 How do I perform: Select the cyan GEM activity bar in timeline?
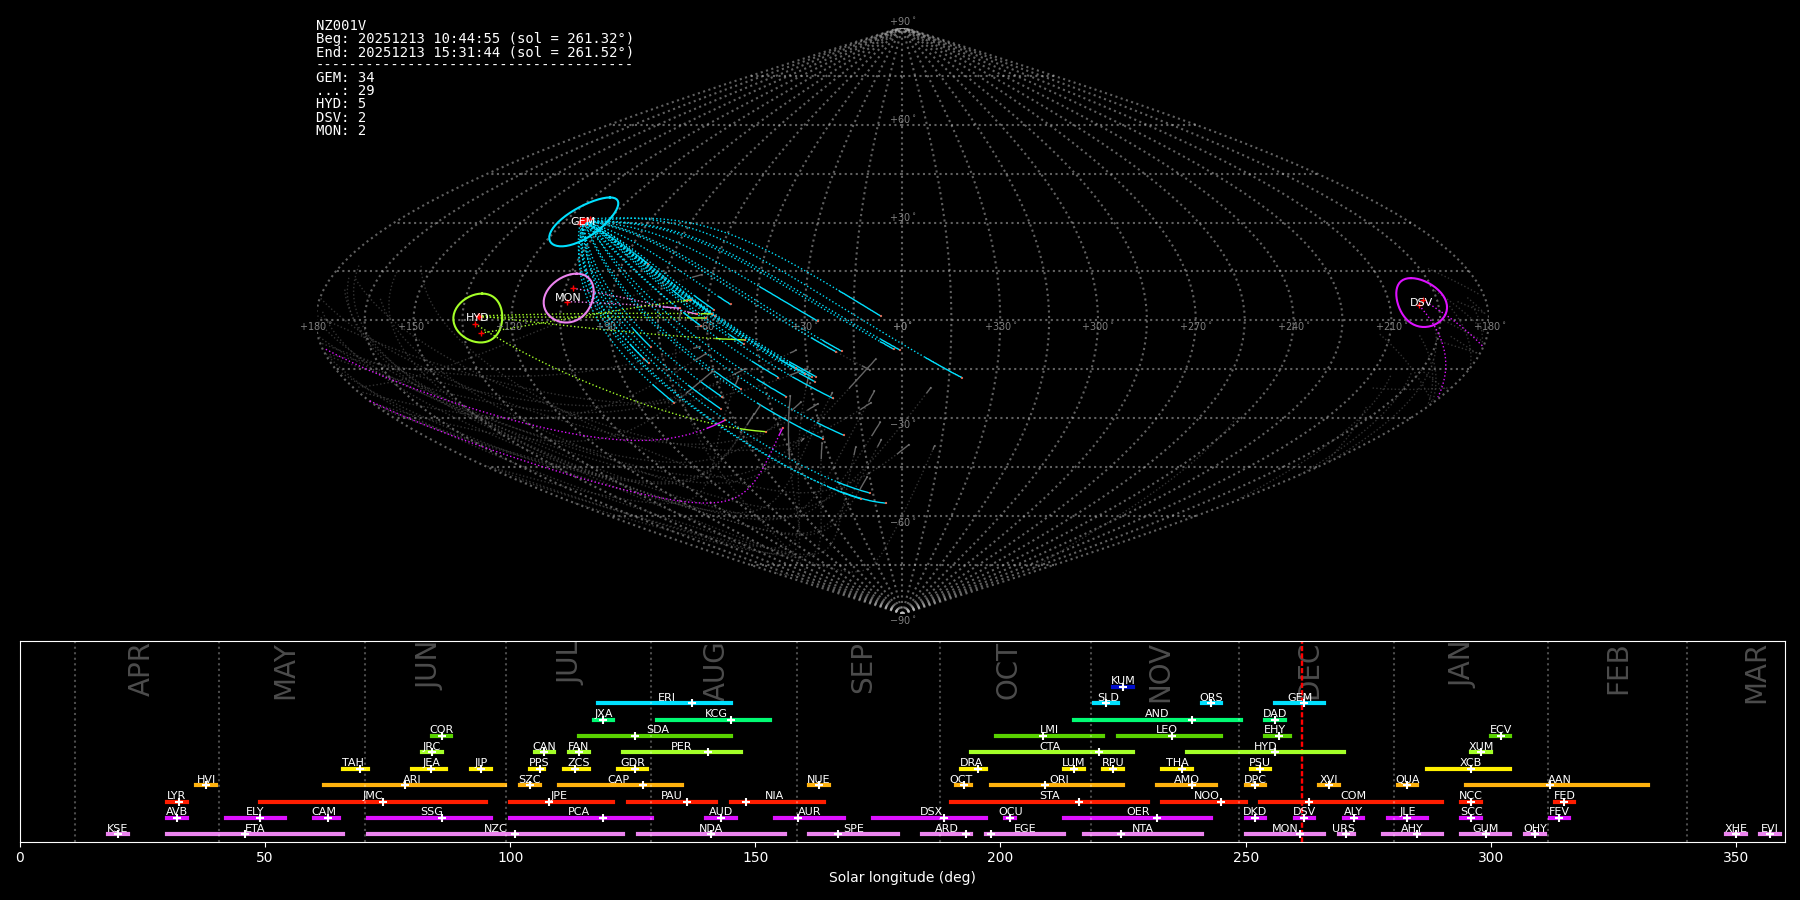coord(1285,703)
